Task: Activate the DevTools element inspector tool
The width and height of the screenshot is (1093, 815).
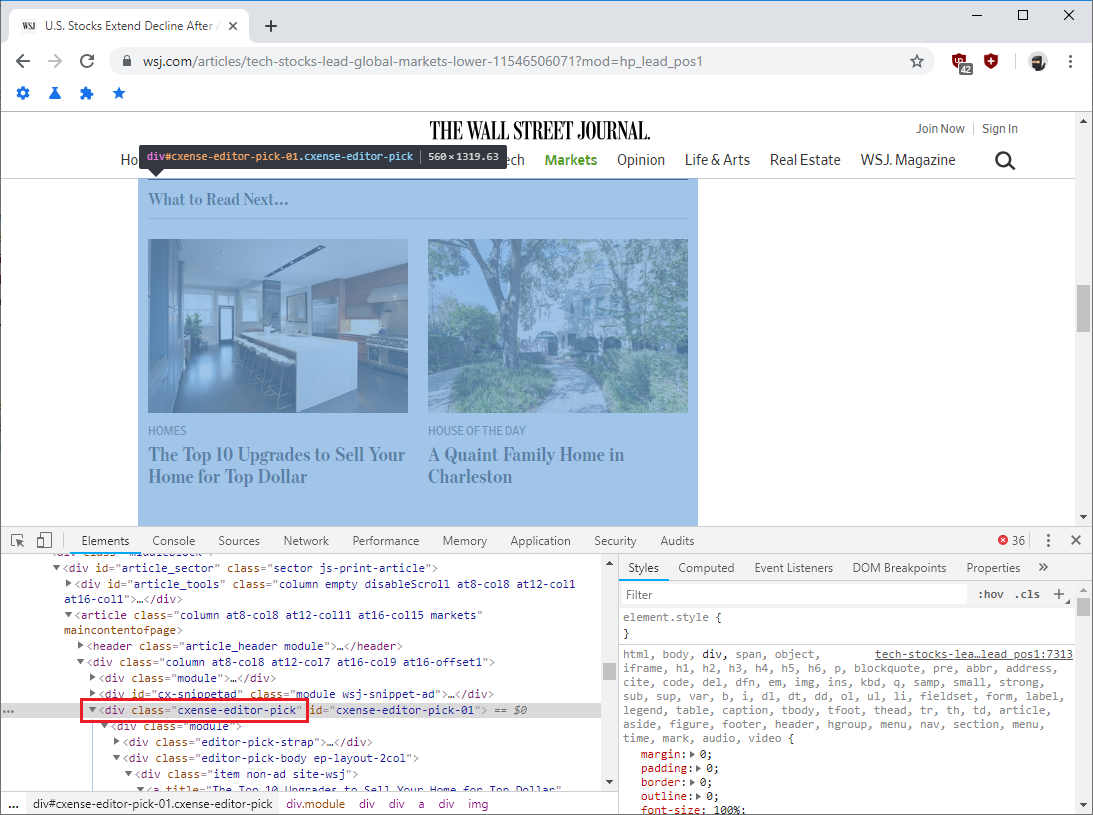Action: [18, 540]
